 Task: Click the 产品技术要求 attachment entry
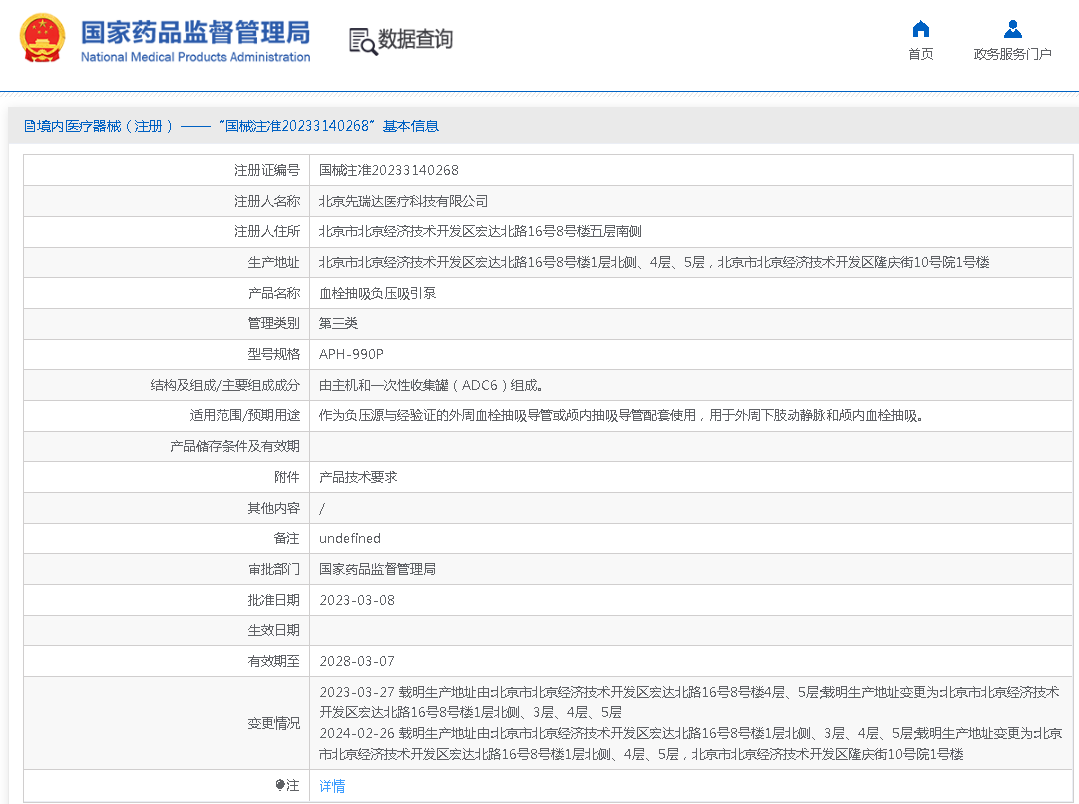[x=358, y=477]
